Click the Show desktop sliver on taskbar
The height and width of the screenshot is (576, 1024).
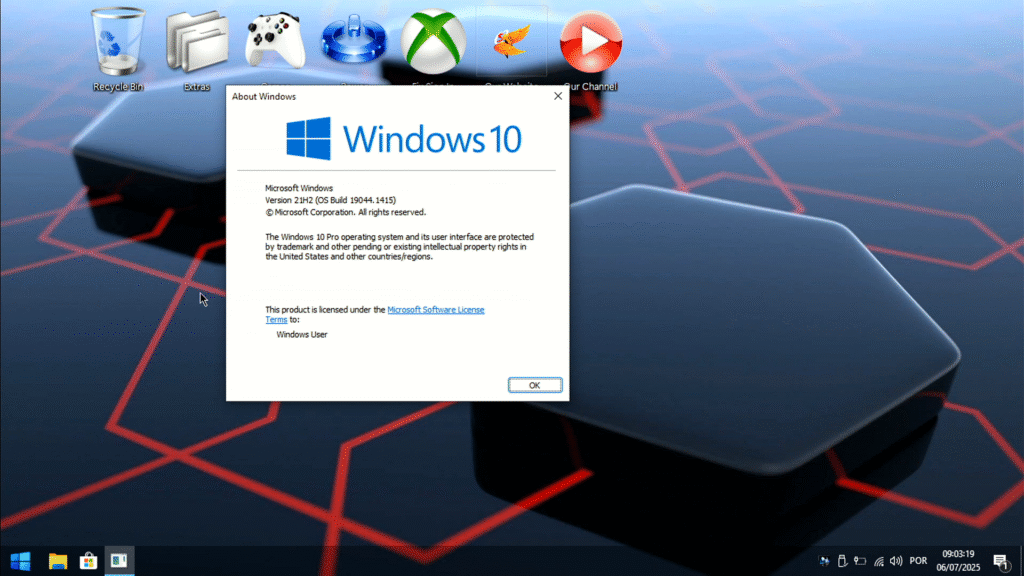1021,561
